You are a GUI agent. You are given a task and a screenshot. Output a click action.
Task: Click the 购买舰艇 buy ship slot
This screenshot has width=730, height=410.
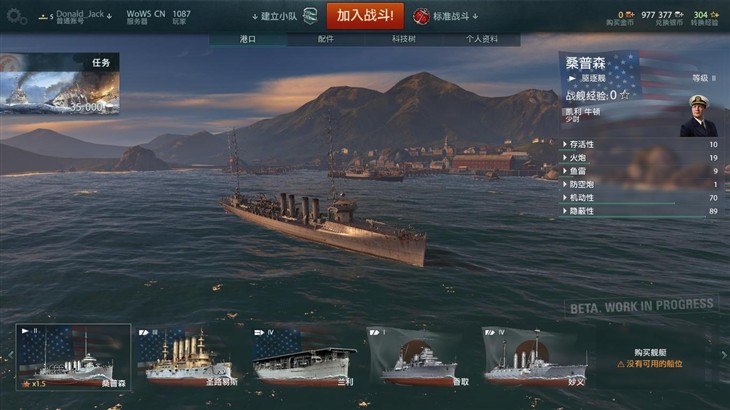650,358
